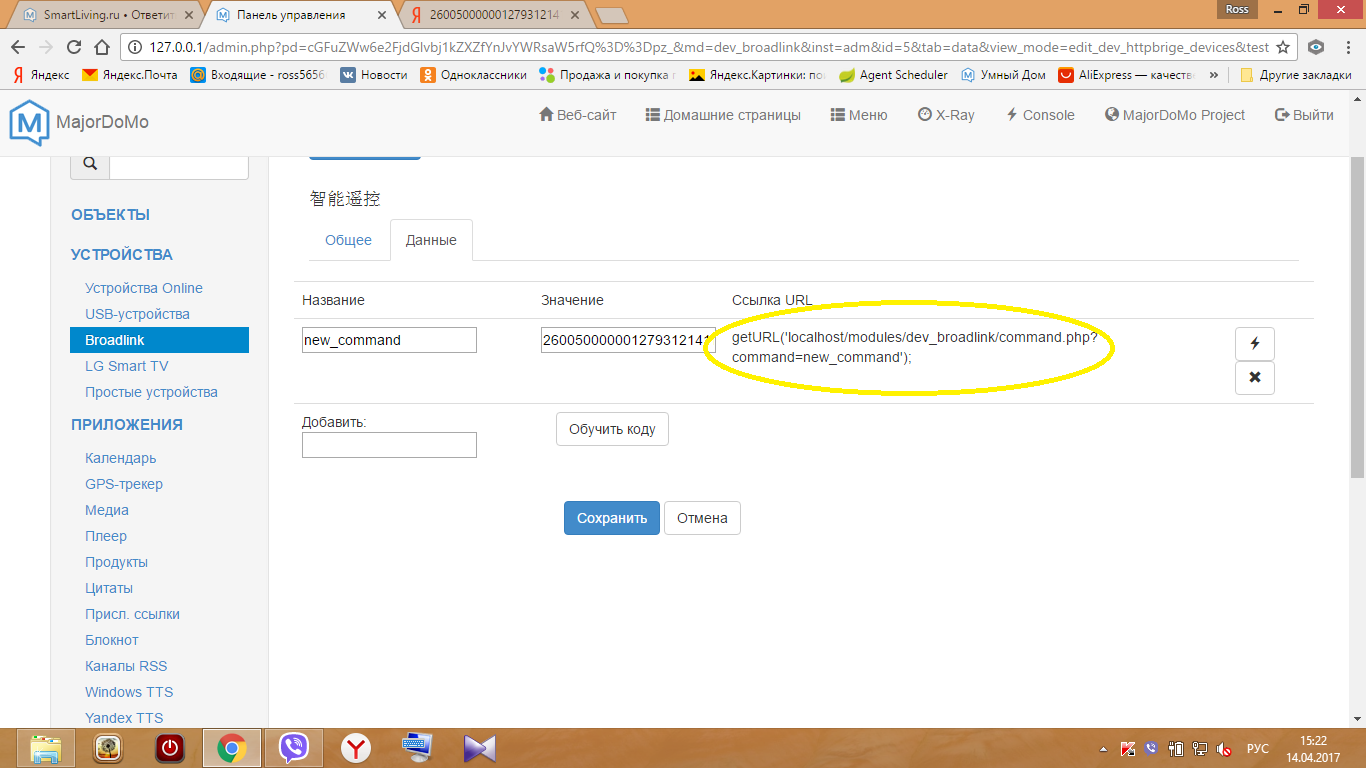Expand hidden system tray icons arrow
This screenshot has width=1366, height=768.
pos(1104,749)
